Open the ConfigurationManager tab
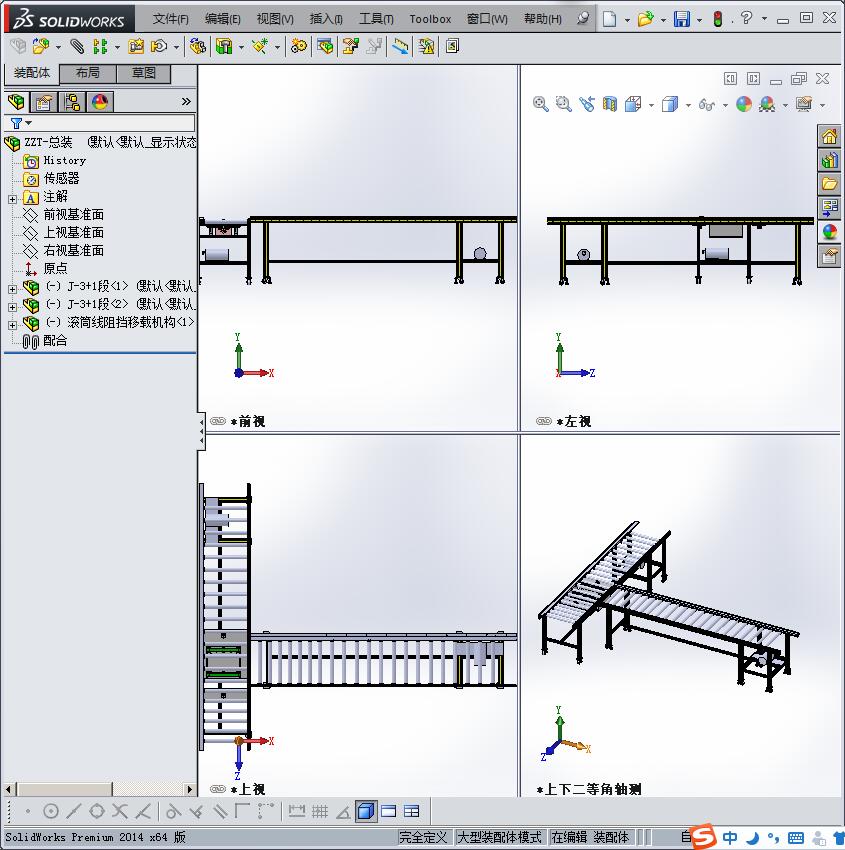This screenshot has height=850, width=845. pos(72,101)
